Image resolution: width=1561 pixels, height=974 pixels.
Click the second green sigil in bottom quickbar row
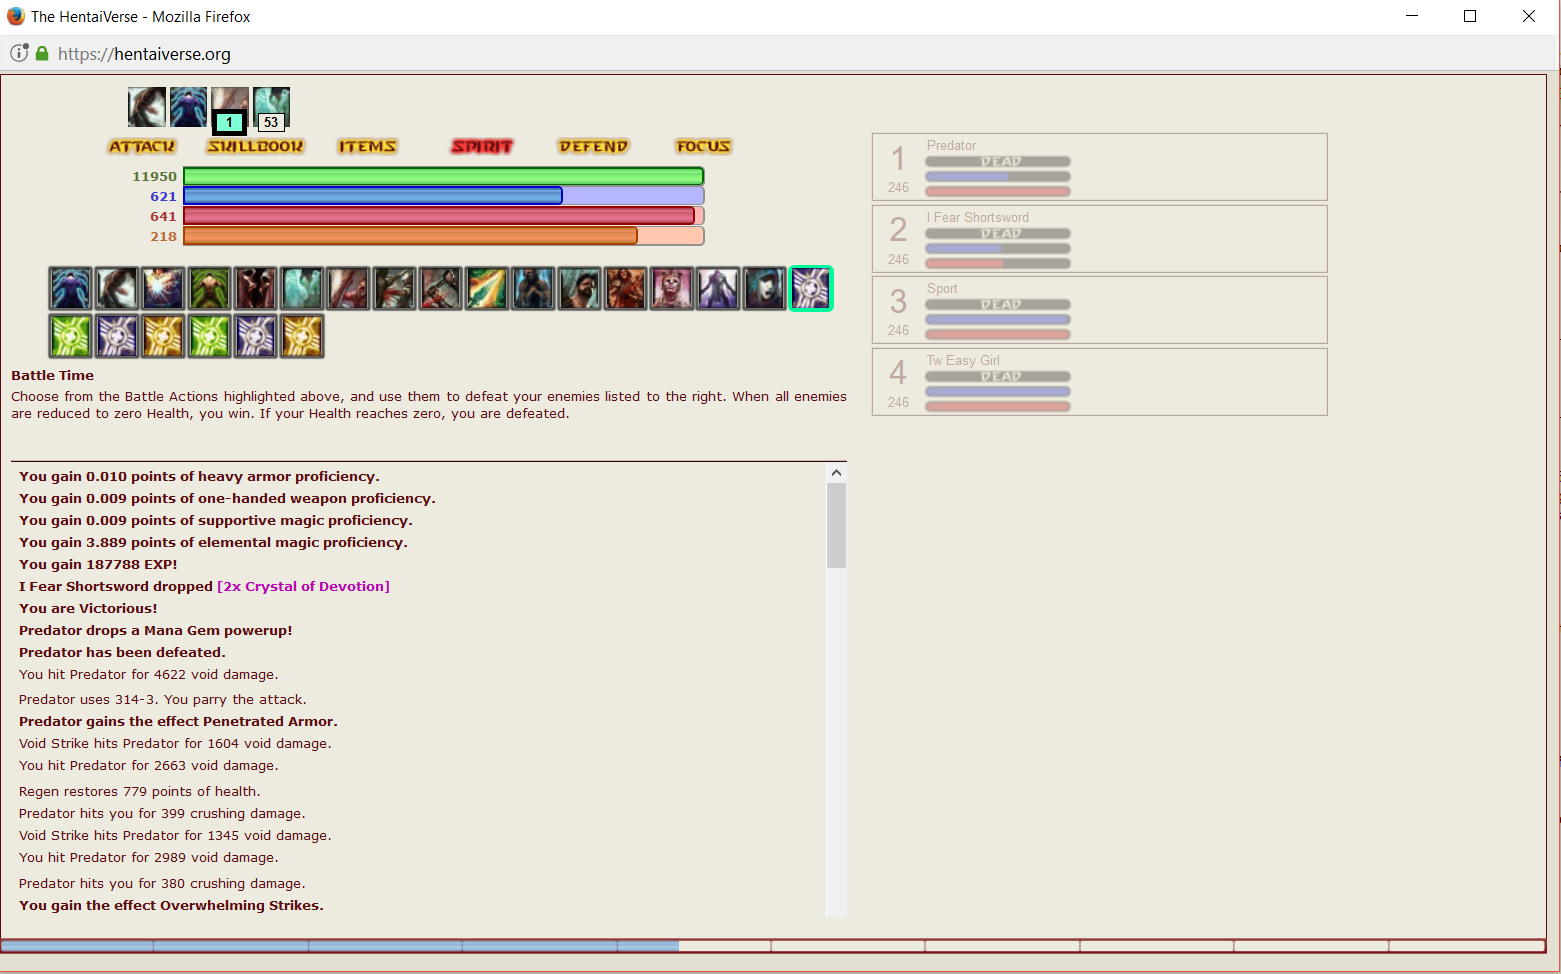pyautogui.click(x=209, y=336)
